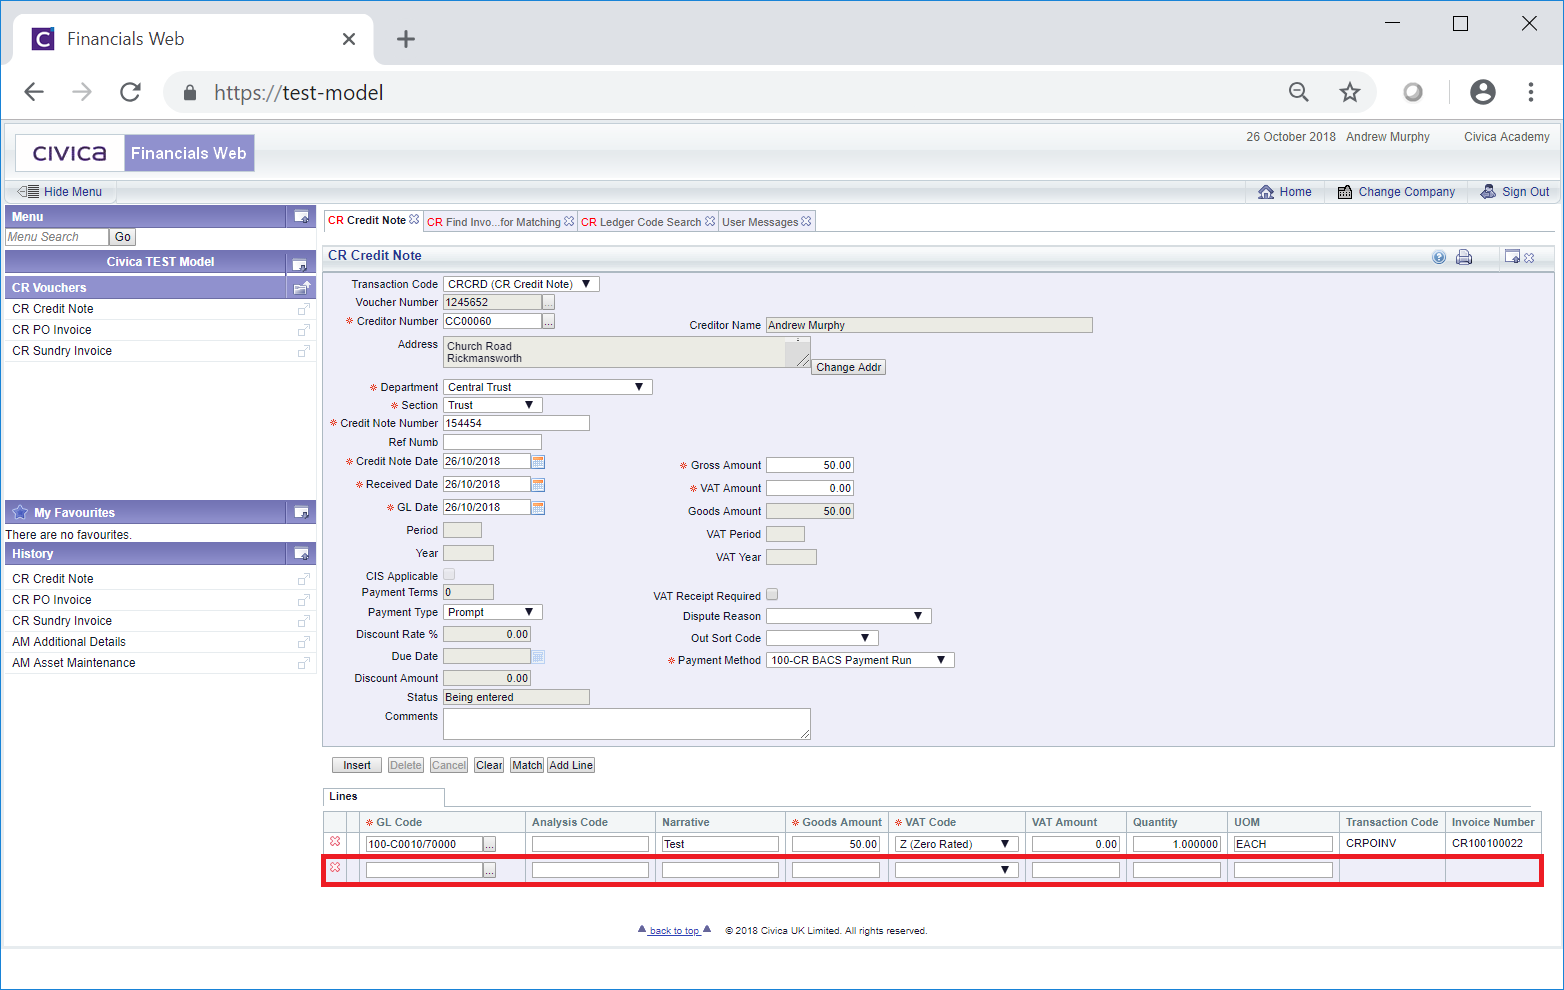This screenshot has width=1564, height=990.
Task: Click the back to top link
Action: (x=675, y=931)
